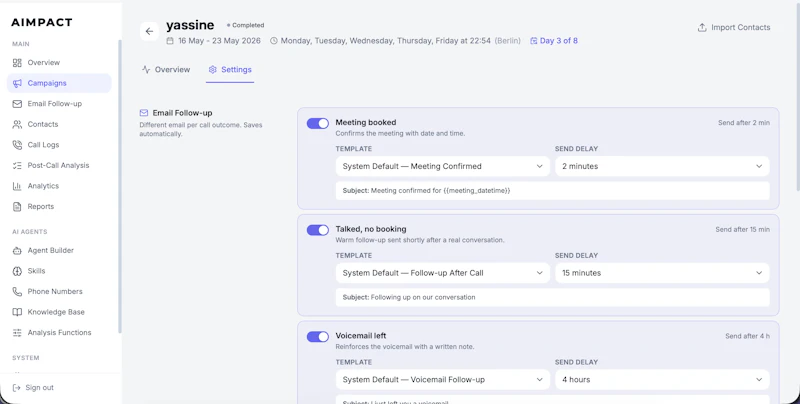Screen dimensions: 800x404
Task: Click the yassine campaign title
Action: point(190,25)
